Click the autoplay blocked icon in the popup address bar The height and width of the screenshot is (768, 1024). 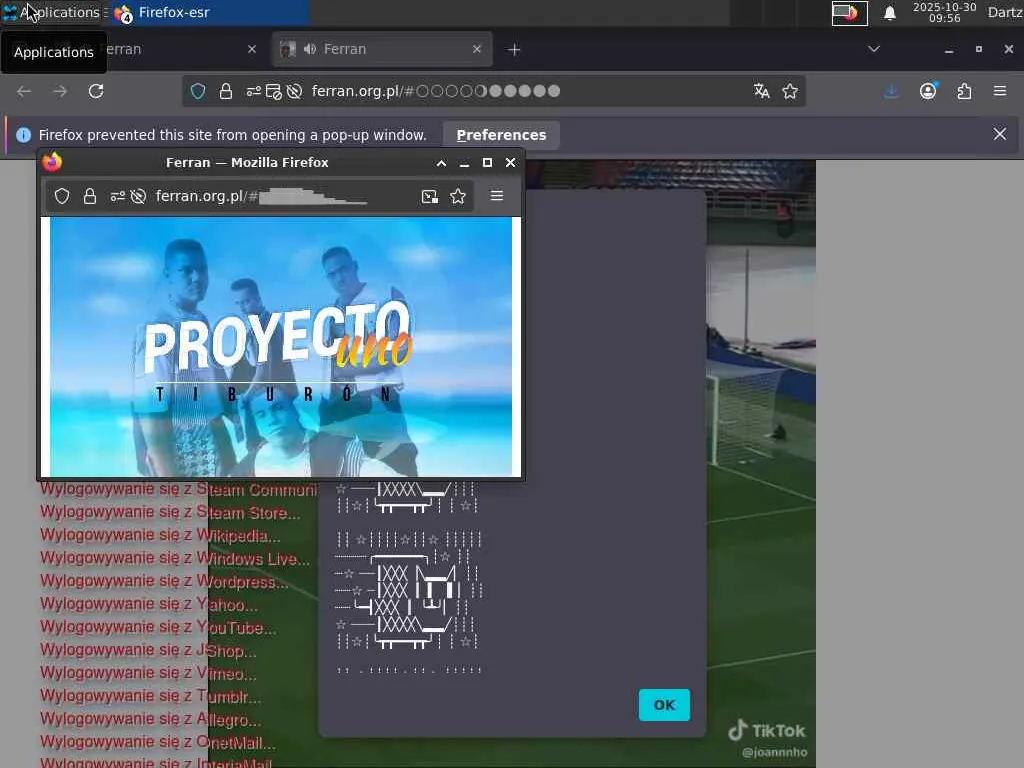pos(138,196)
